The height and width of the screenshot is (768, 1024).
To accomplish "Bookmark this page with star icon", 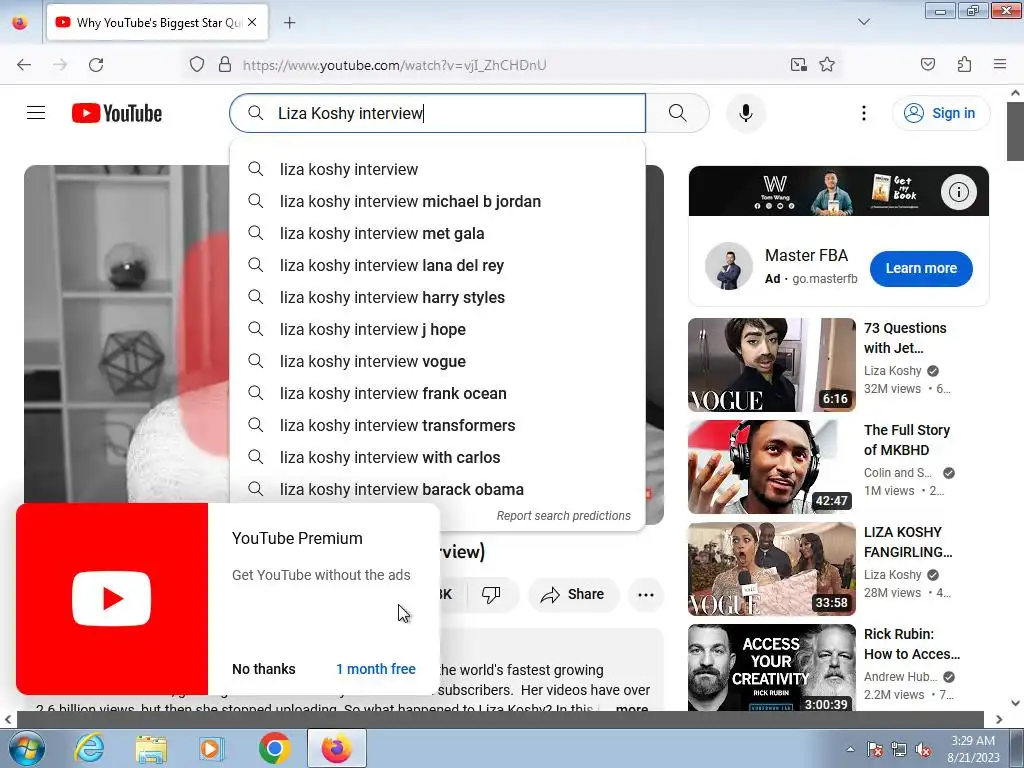I will (x=827, y=64).
